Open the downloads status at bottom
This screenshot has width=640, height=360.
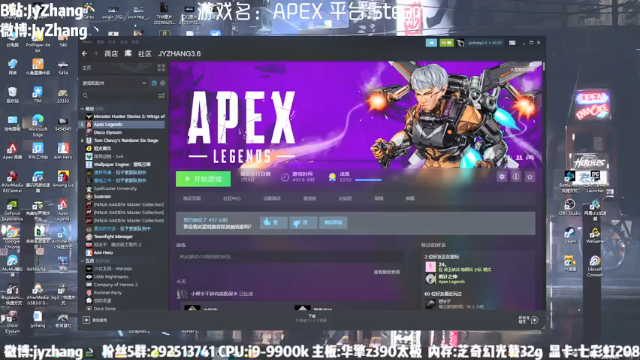tap(312, 318)
